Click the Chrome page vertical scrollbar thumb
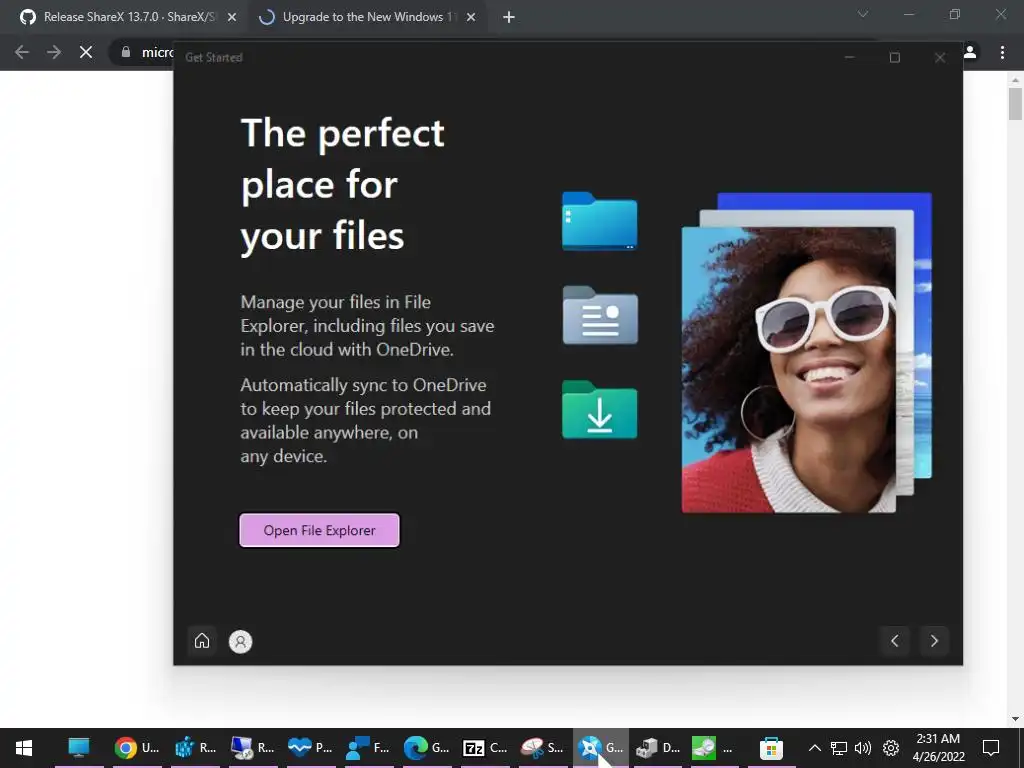Image resolution: width=1024 pixels, height=768 pixels. coord(1015,104)
